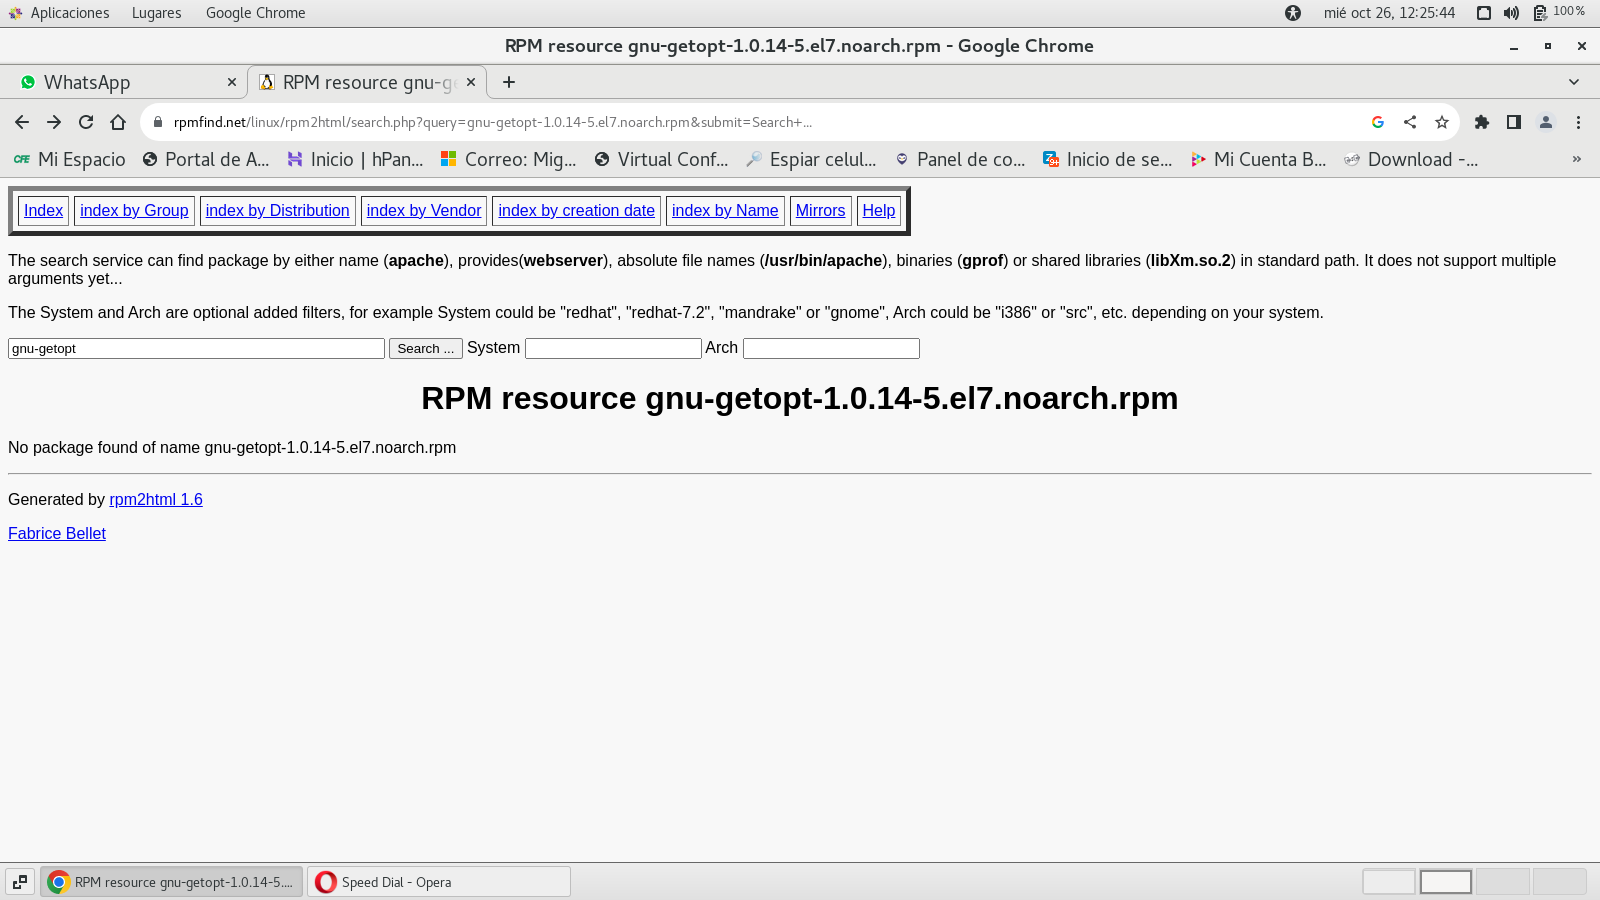Screen dimensions: 1600x900
Task: Show hidden bookmarks with overflow chevron
Action: tap(1577, 159)
